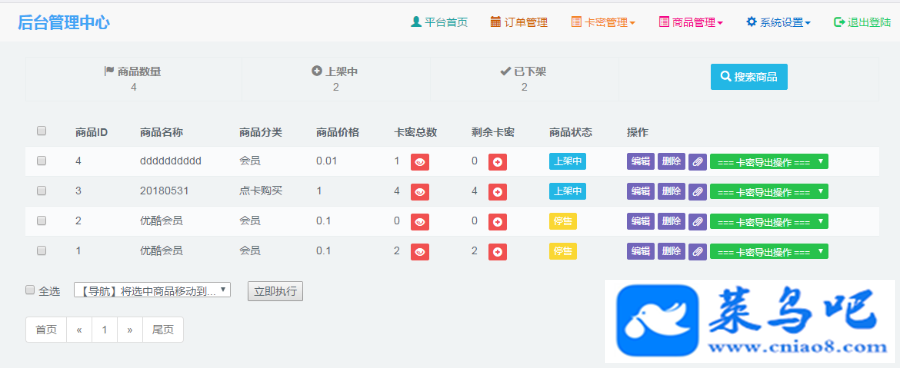Select checkbox for product ID 2

[x=41, y=220]
